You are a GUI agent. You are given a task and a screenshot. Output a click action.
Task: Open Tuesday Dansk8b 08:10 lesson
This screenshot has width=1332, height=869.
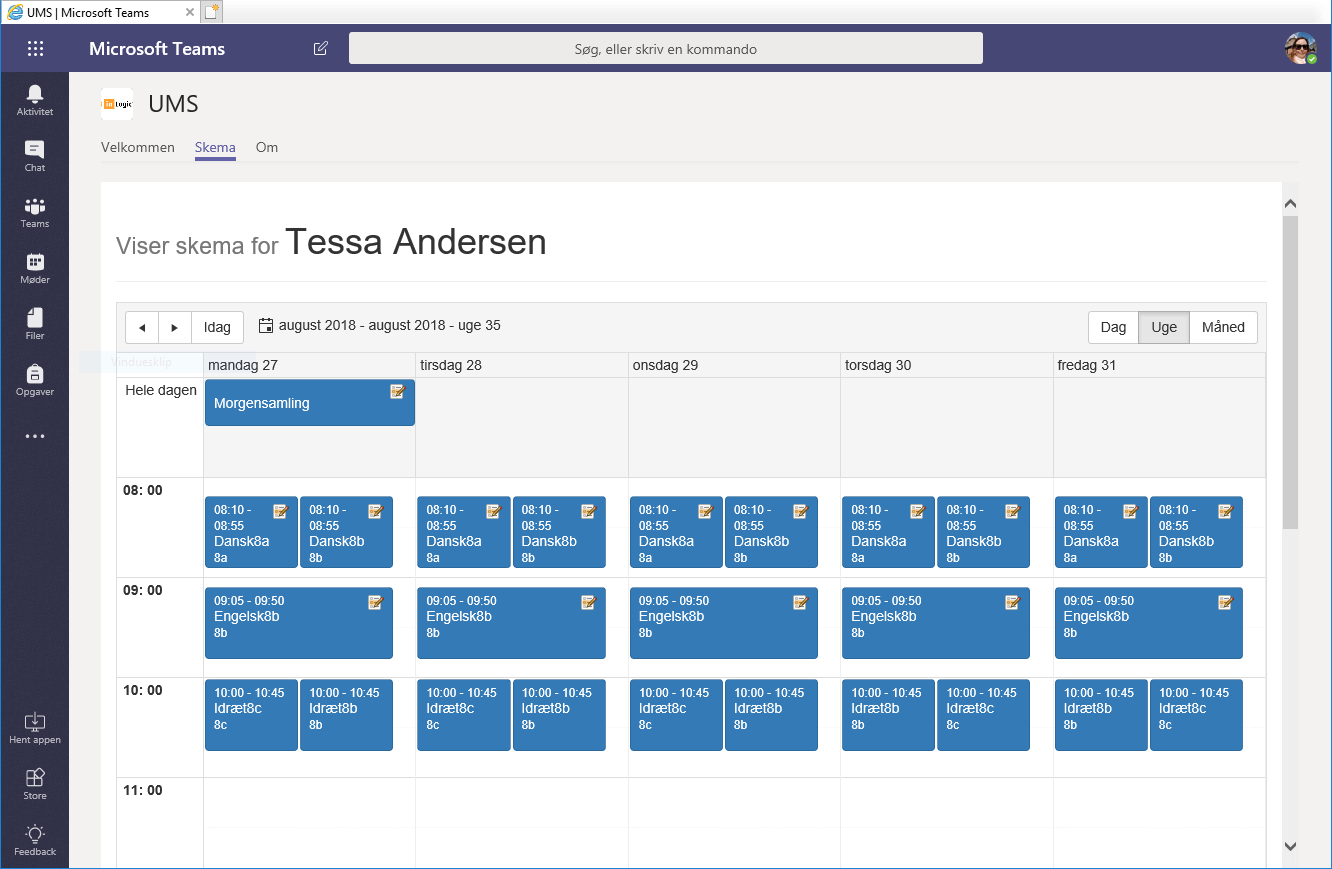559,532
